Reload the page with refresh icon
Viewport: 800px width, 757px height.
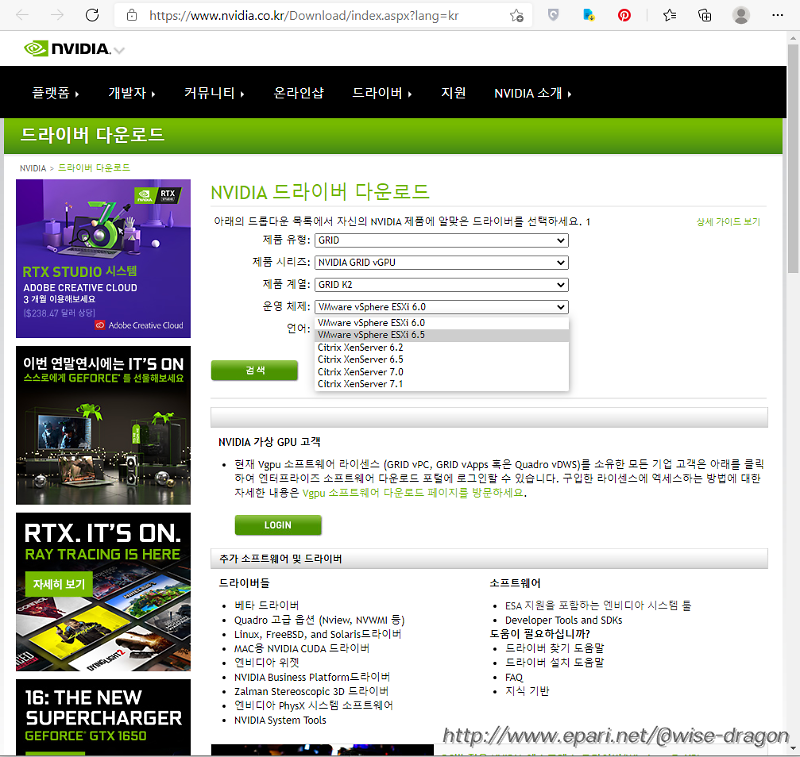tap(92, 15)
